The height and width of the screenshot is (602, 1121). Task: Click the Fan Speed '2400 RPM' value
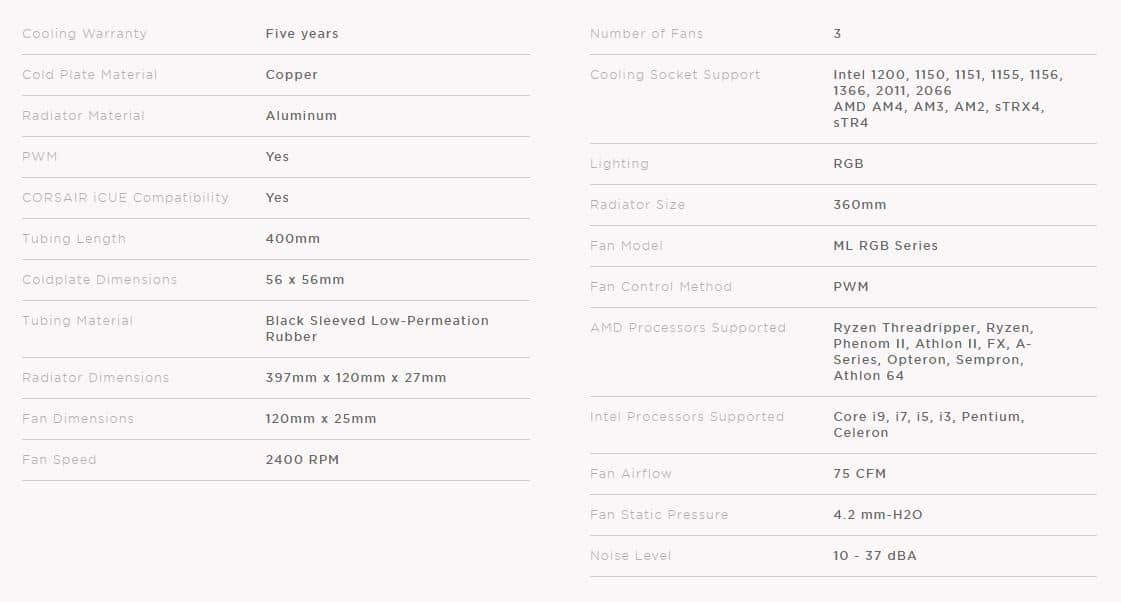pyautogui.click(x=302, y=459)
